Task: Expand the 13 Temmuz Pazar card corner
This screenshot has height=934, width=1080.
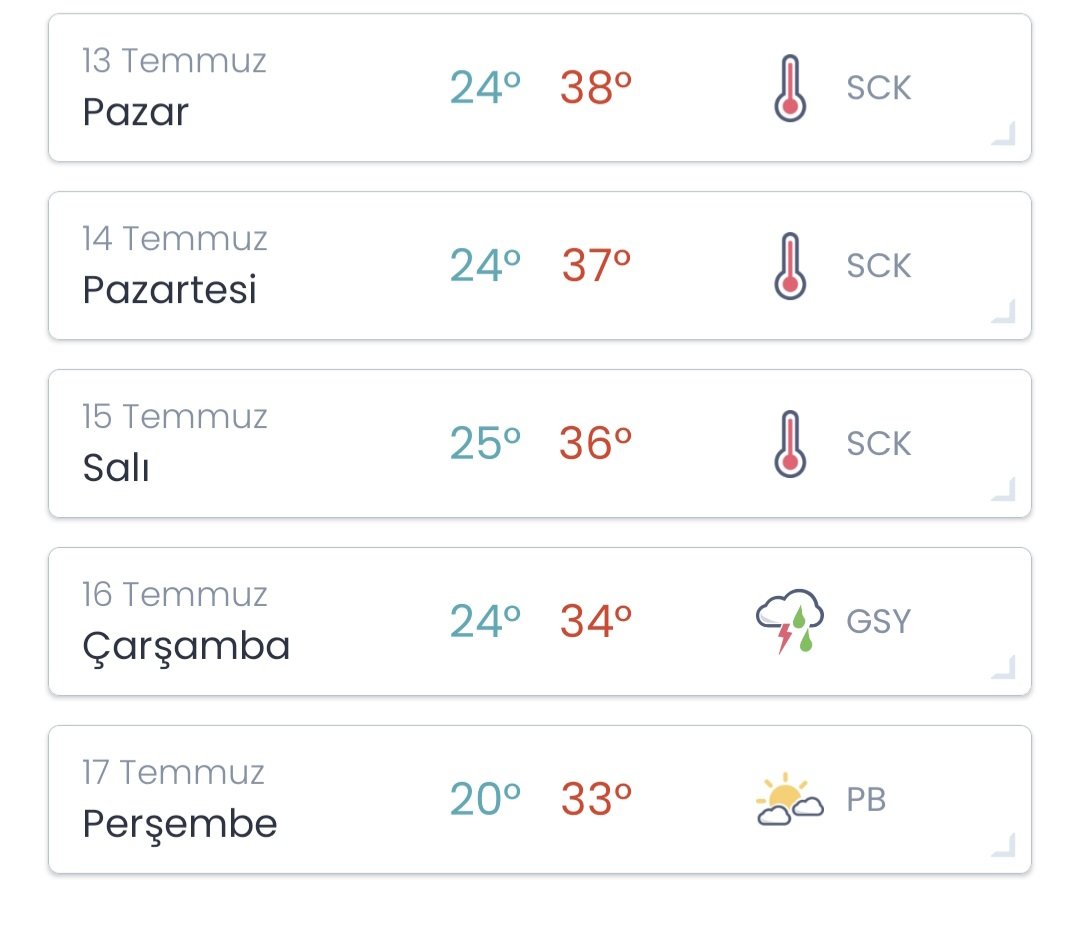Action: pyautogui.click(x=1004, y=134)
